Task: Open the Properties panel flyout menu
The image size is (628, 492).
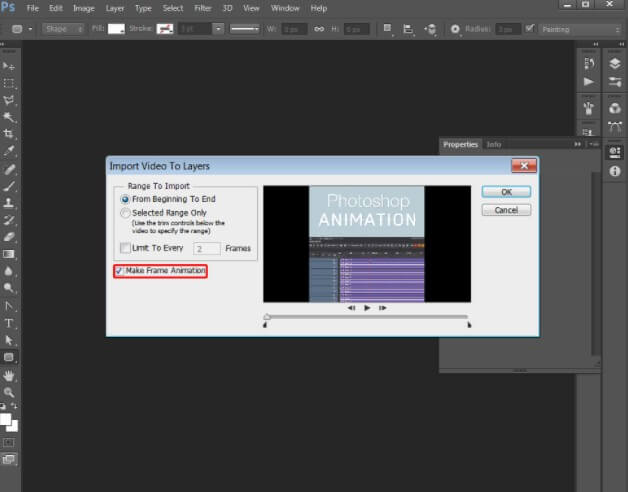Action: click(594, 144)
